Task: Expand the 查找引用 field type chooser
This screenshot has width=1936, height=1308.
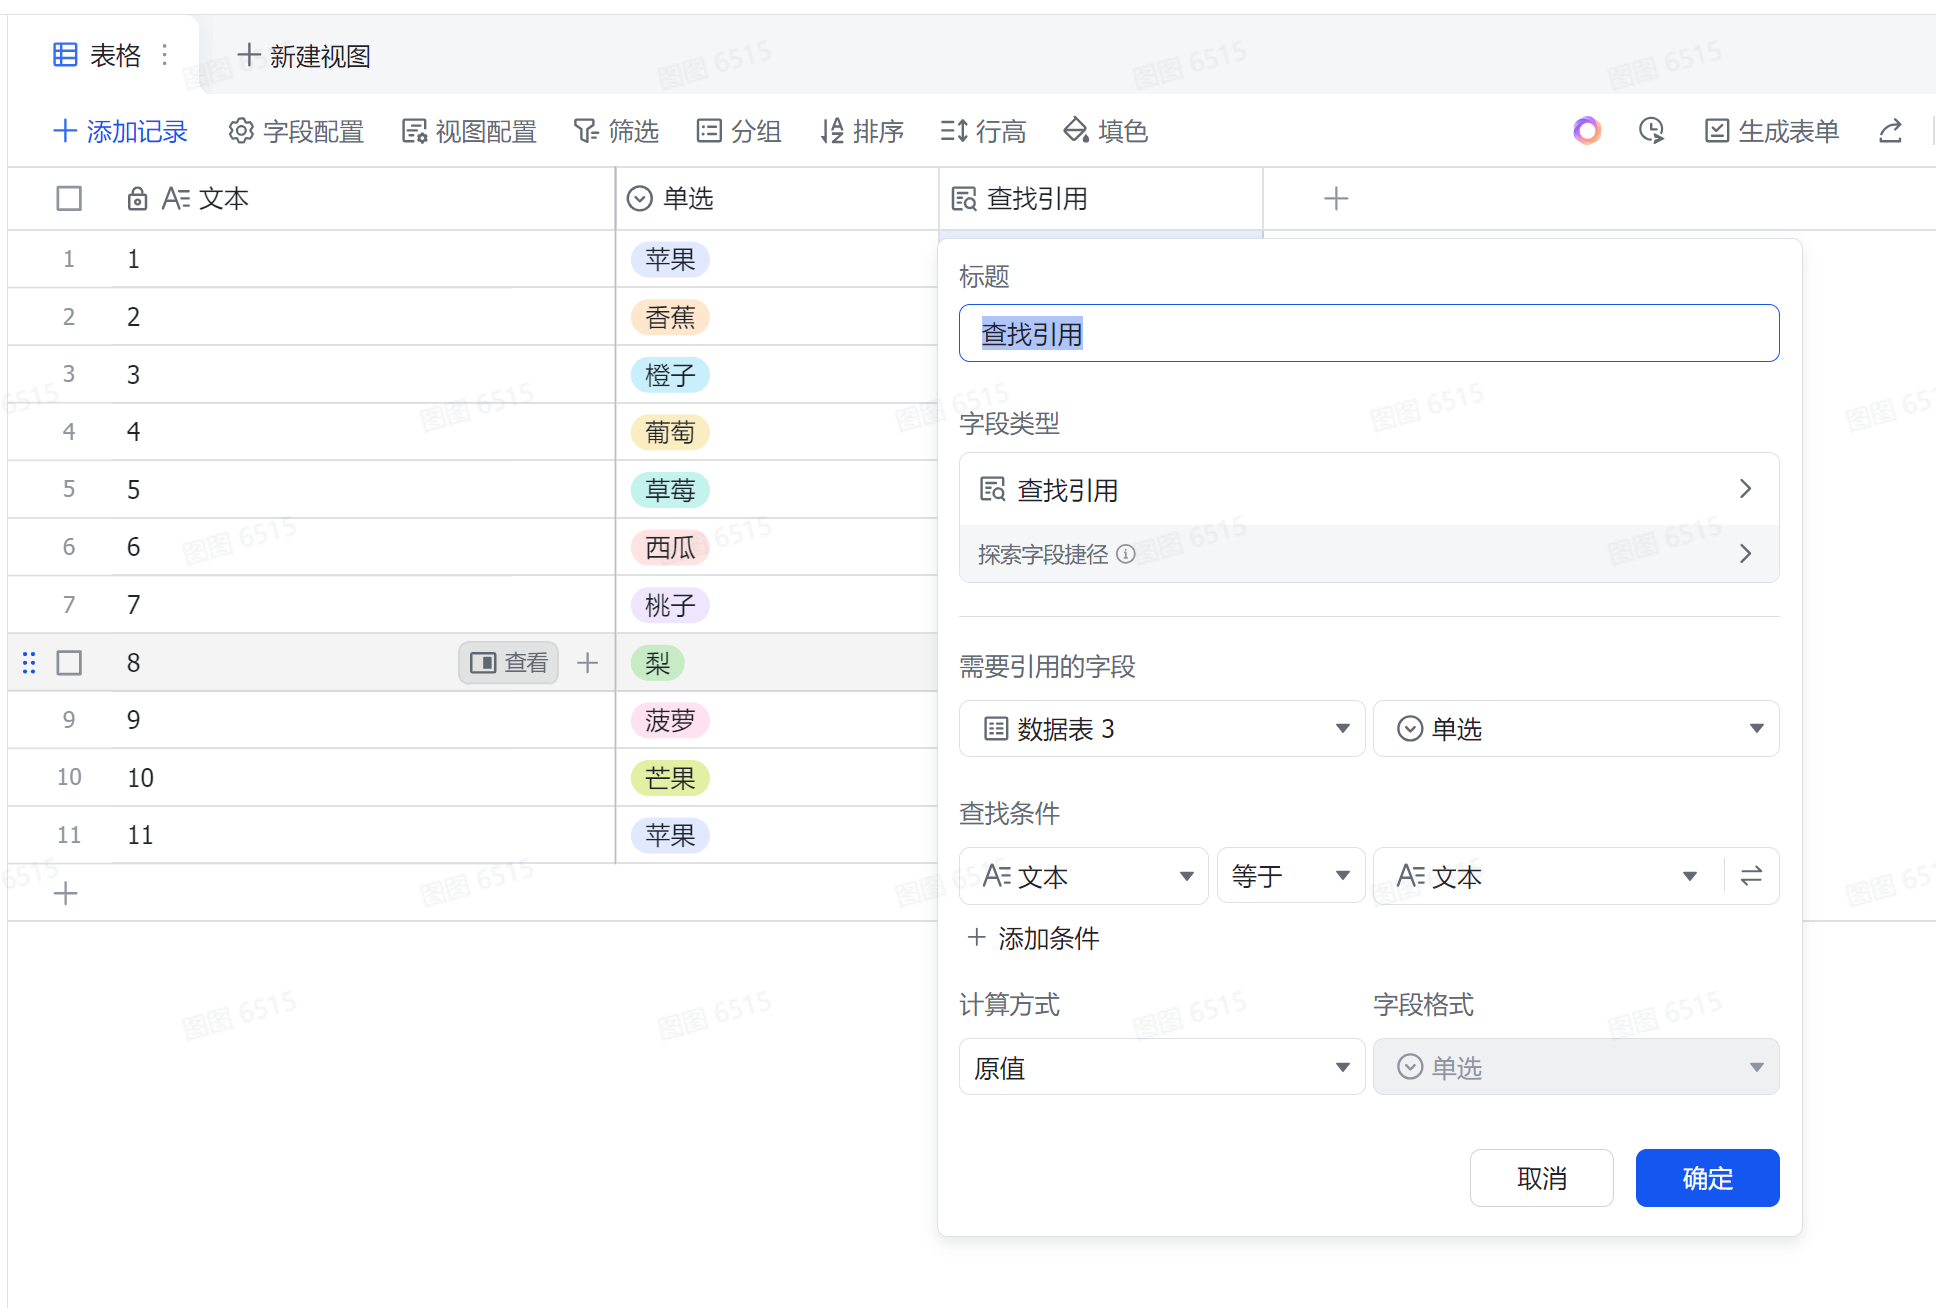Action: [1369, 490]
